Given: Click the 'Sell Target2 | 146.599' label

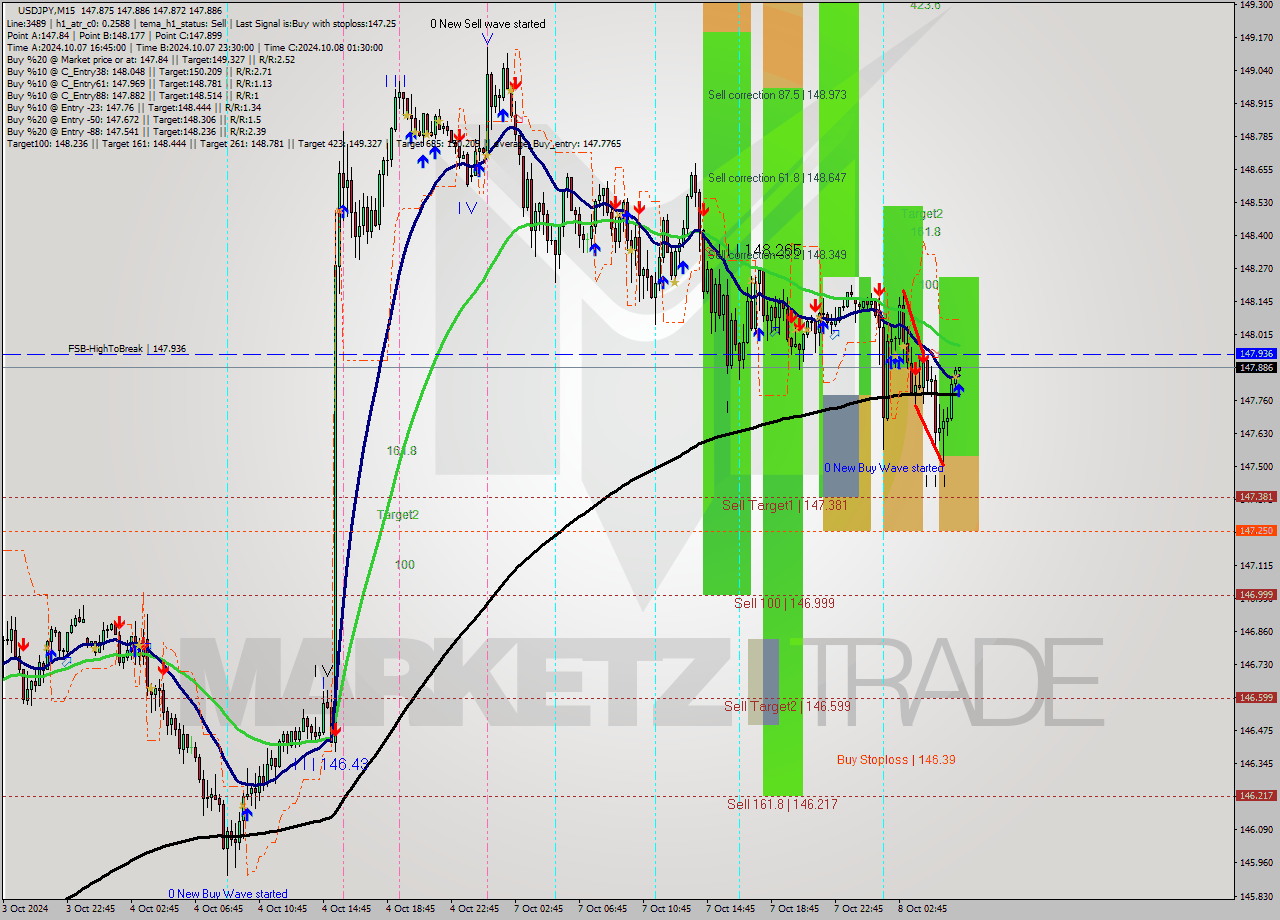Looking at the screenshot, I should click(x=787, y=706).
